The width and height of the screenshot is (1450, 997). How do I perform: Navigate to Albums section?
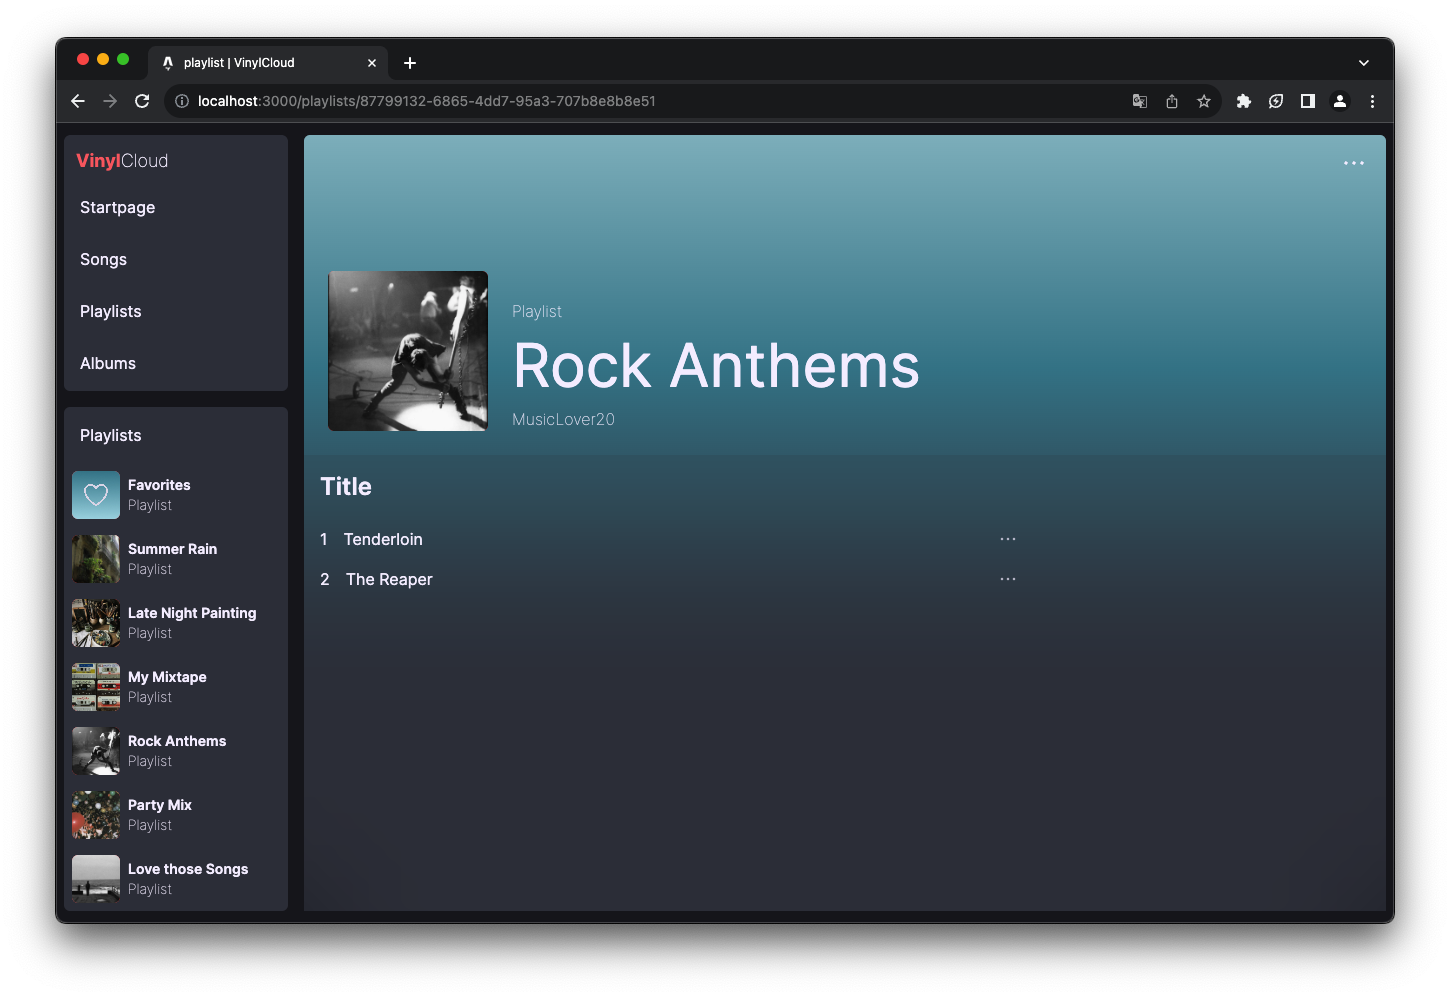[x=108, y=364]
